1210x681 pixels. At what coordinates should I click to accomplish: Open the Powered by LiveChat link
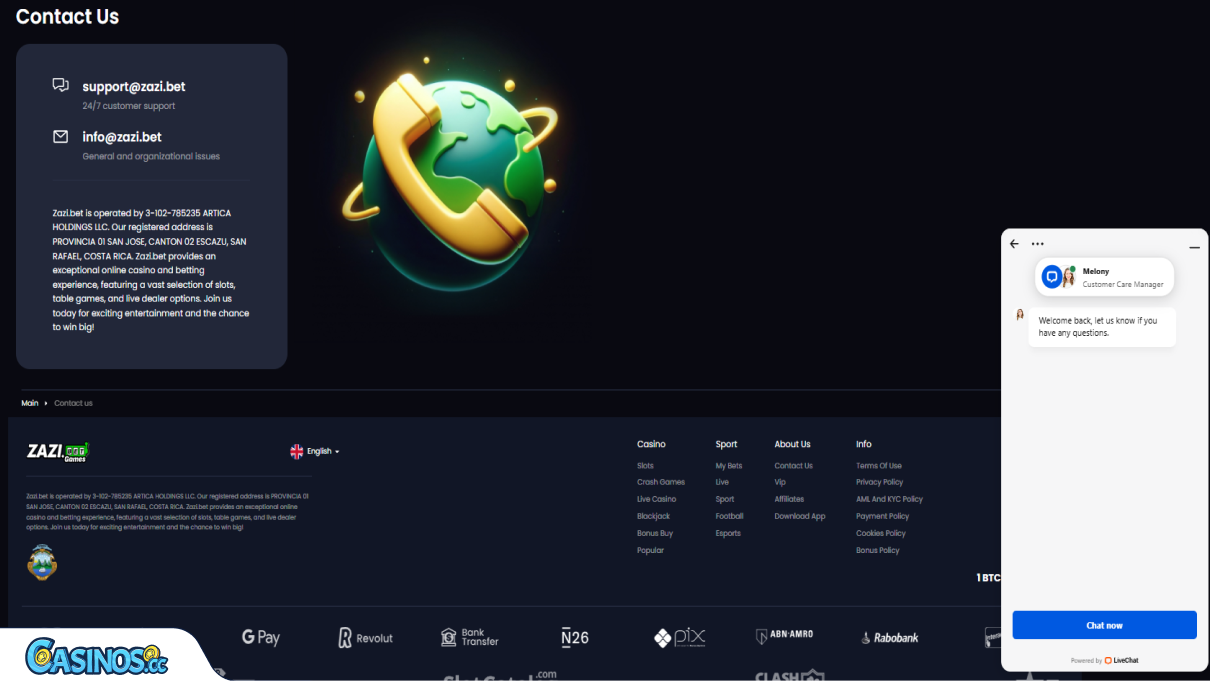tap(1104, 660)
